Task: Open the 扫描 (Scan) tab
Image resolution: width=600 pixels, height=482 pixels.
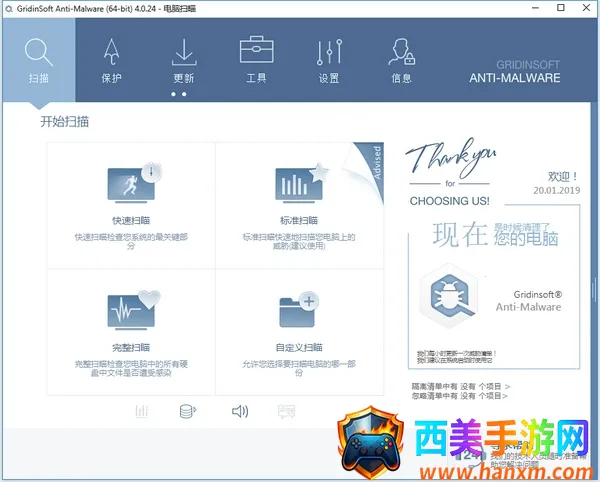Action: click(x=38, y=58)
